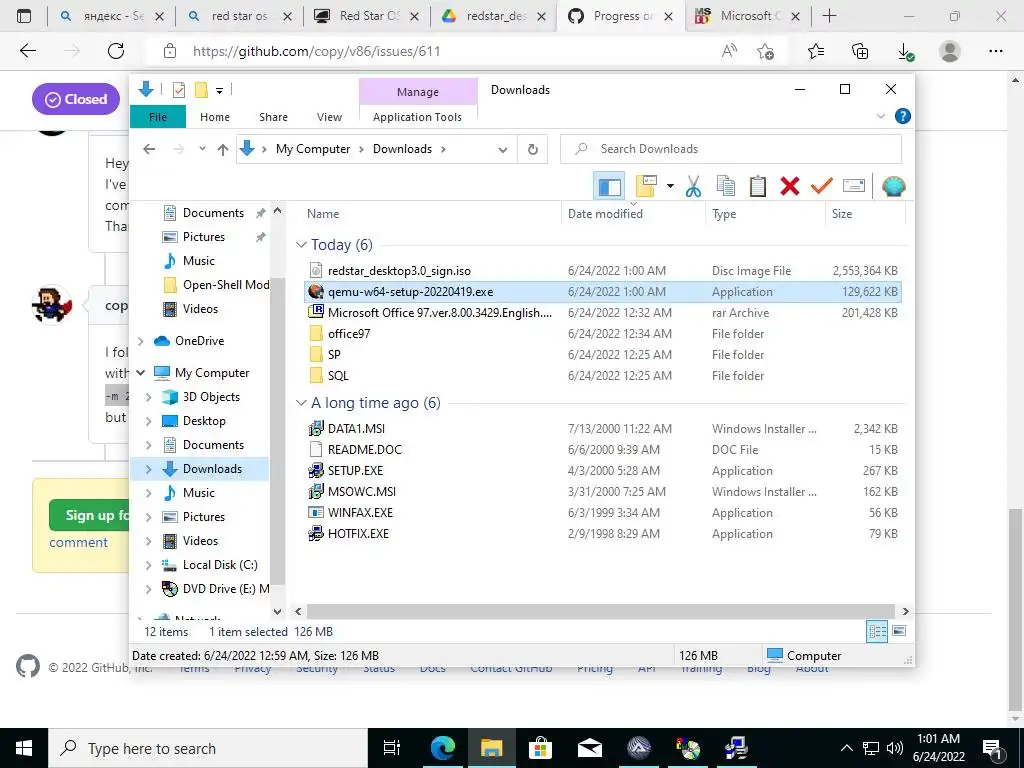Open new browser tab with plus

pos(829,16)
